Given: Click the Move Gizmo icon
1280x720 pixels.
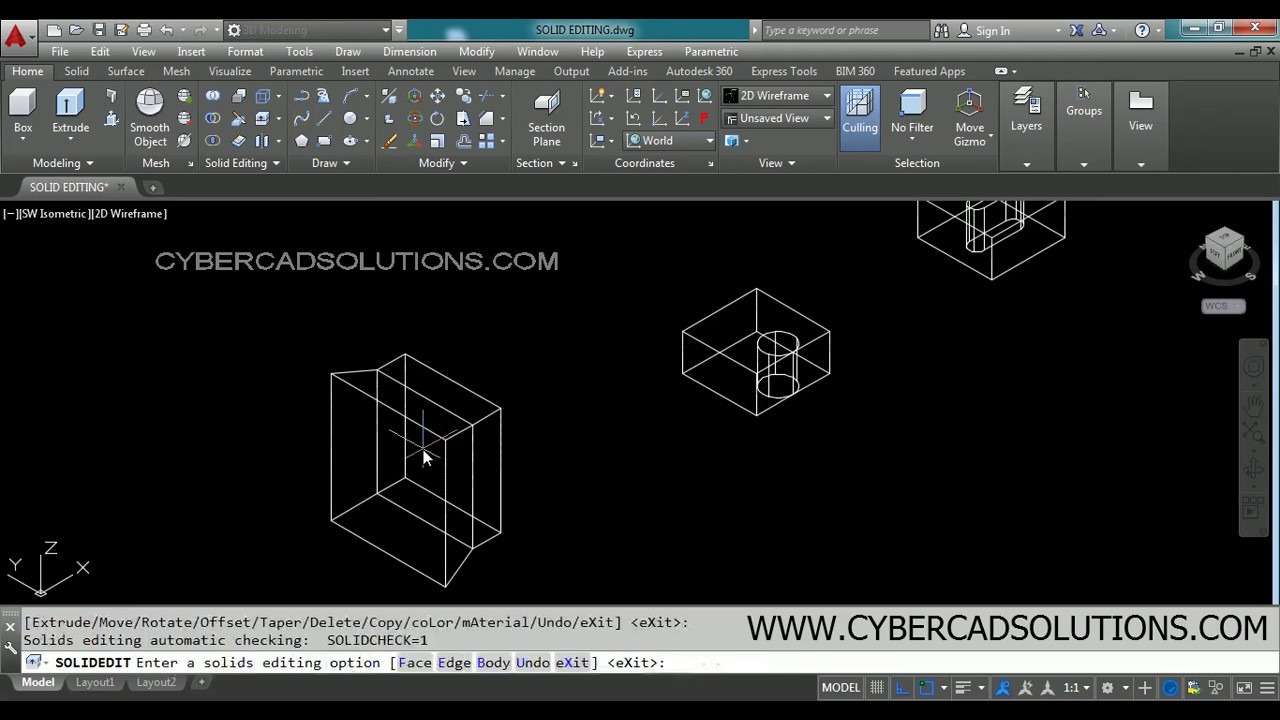Looking at the screenshot, I should point(969,118).
